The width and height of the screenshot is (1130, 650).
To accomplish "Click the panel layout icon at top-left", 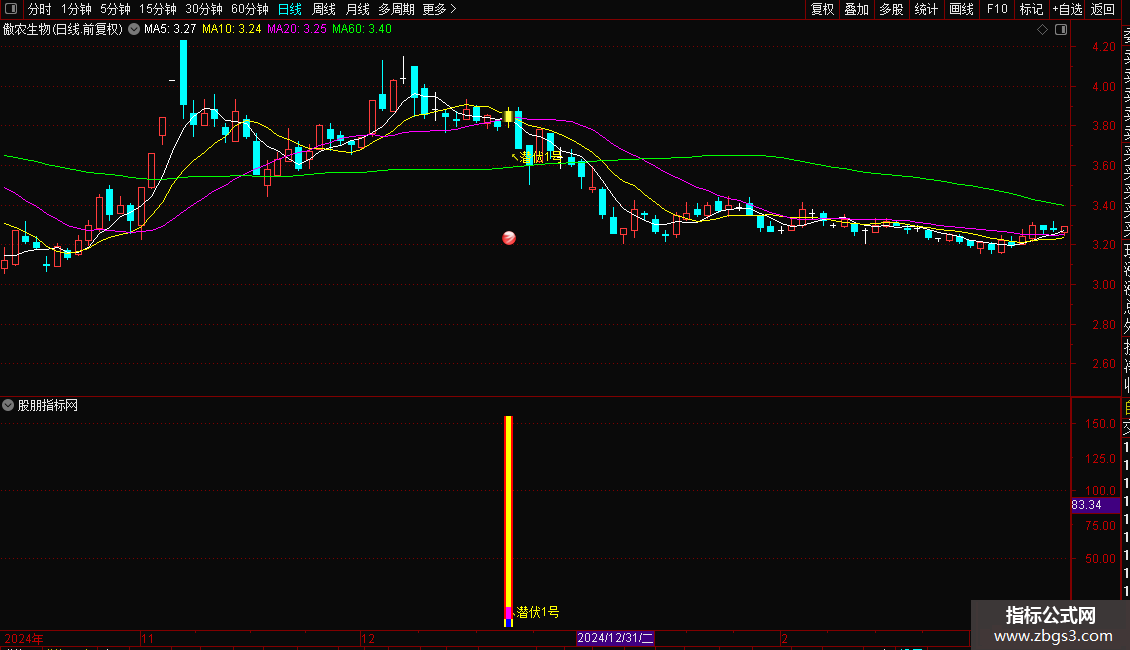I will pyautogui.click(x=11, y=9).
